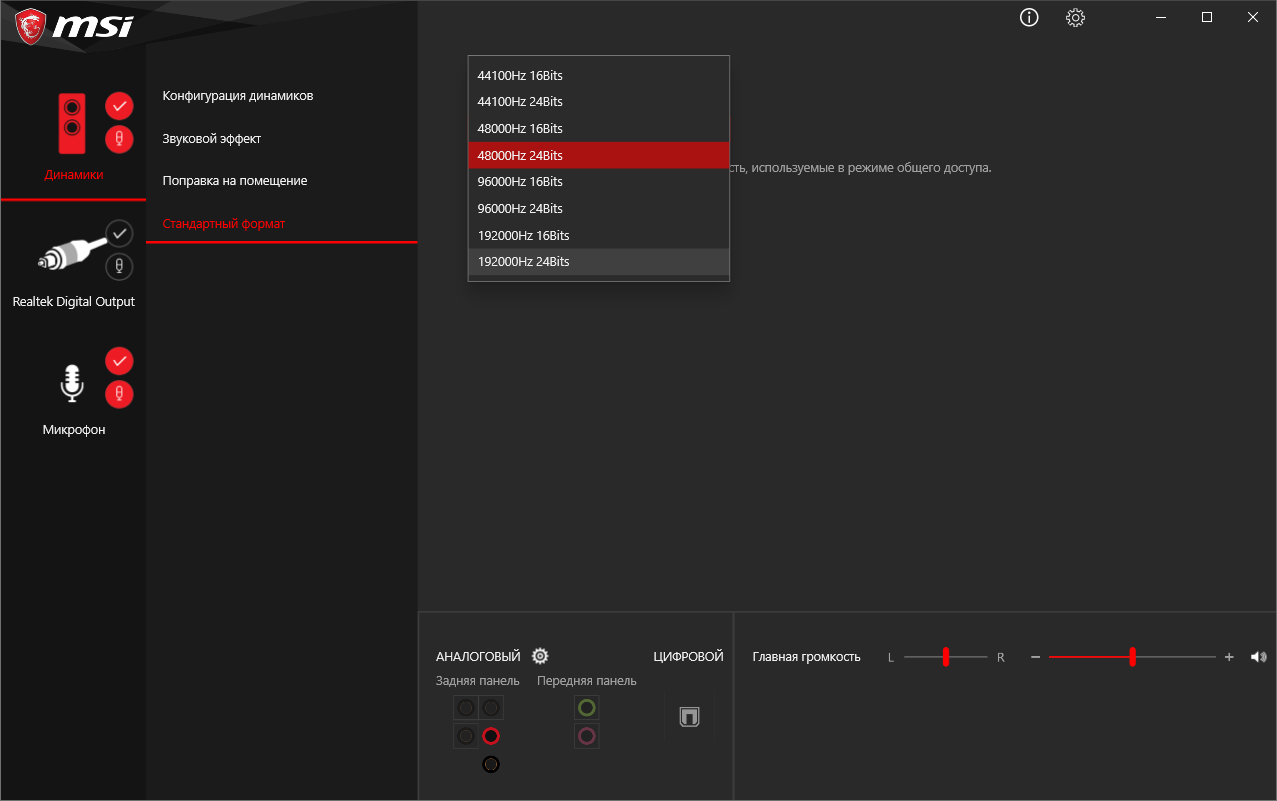Toggle default communication device for Микрофон
This screenshot has width=1277, height=801.
pos(119,393)
